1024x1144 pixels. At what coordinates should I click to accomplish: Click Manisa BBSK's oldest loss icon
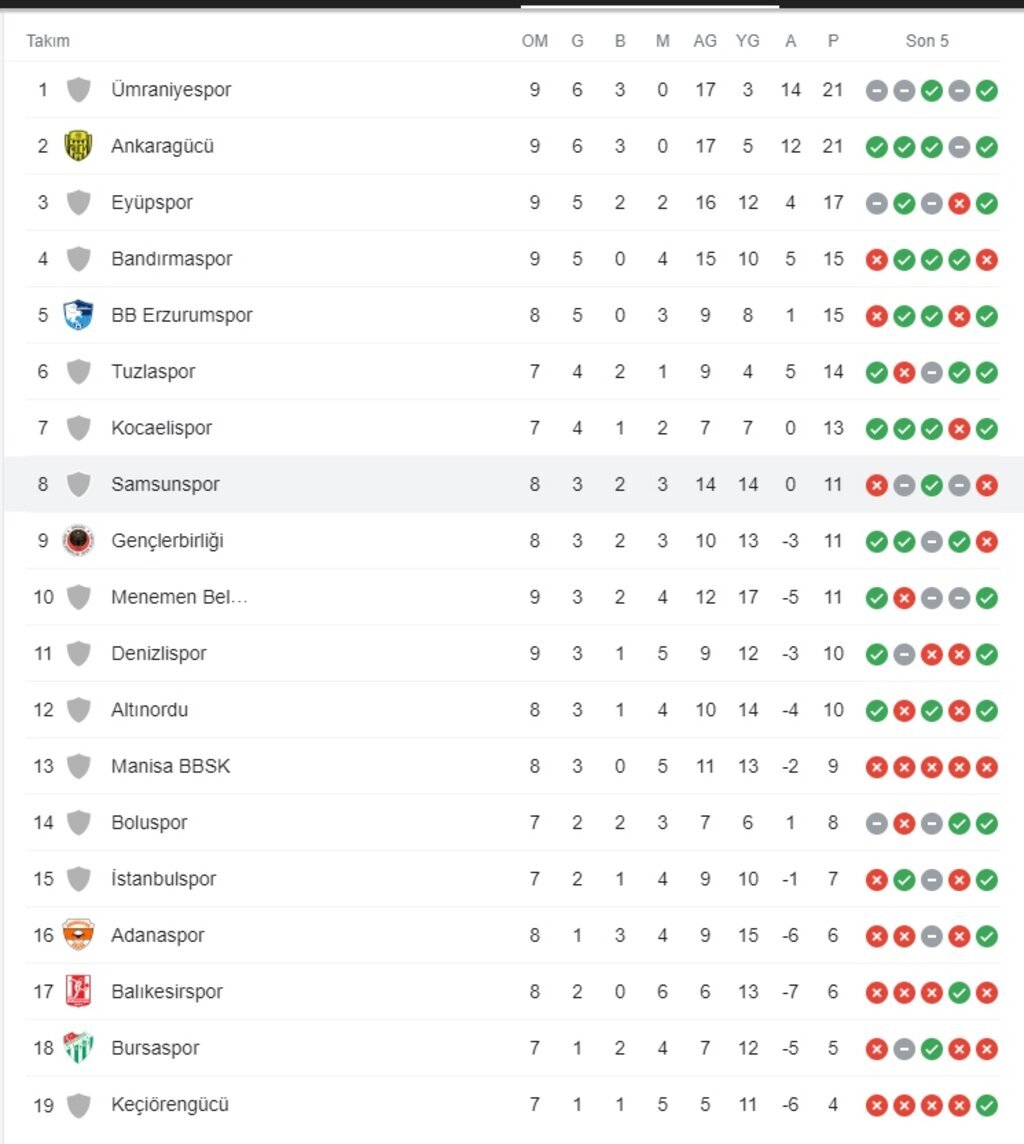876,767
